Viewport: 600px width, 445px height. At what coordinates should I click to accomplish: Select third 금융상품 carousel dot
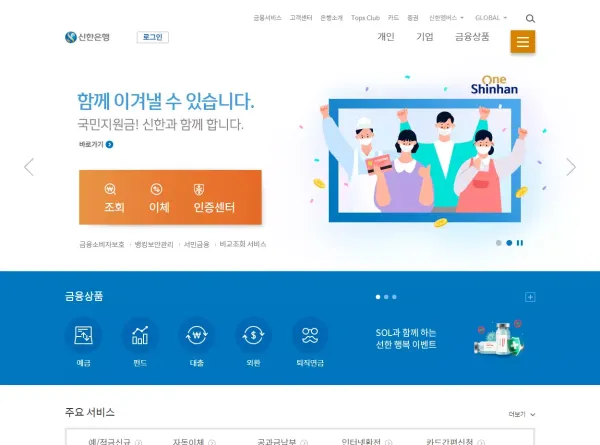tap(394, 297)
